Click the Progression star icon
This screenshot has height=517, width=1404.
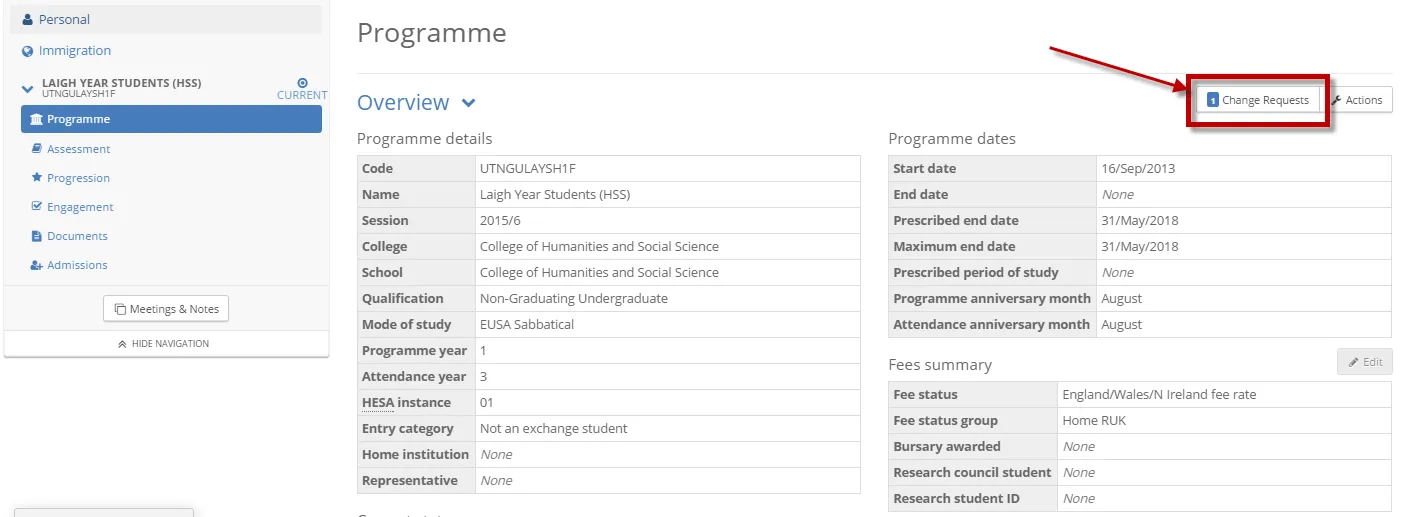(x=37, y=177)
